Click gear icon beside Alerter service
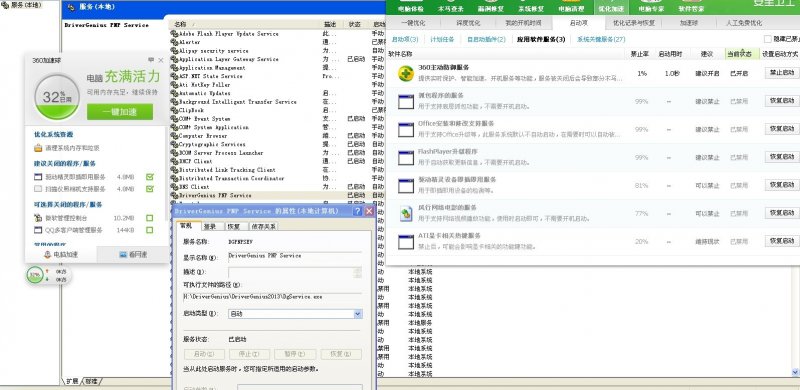 pyautogui.click(x=174, y=42)
